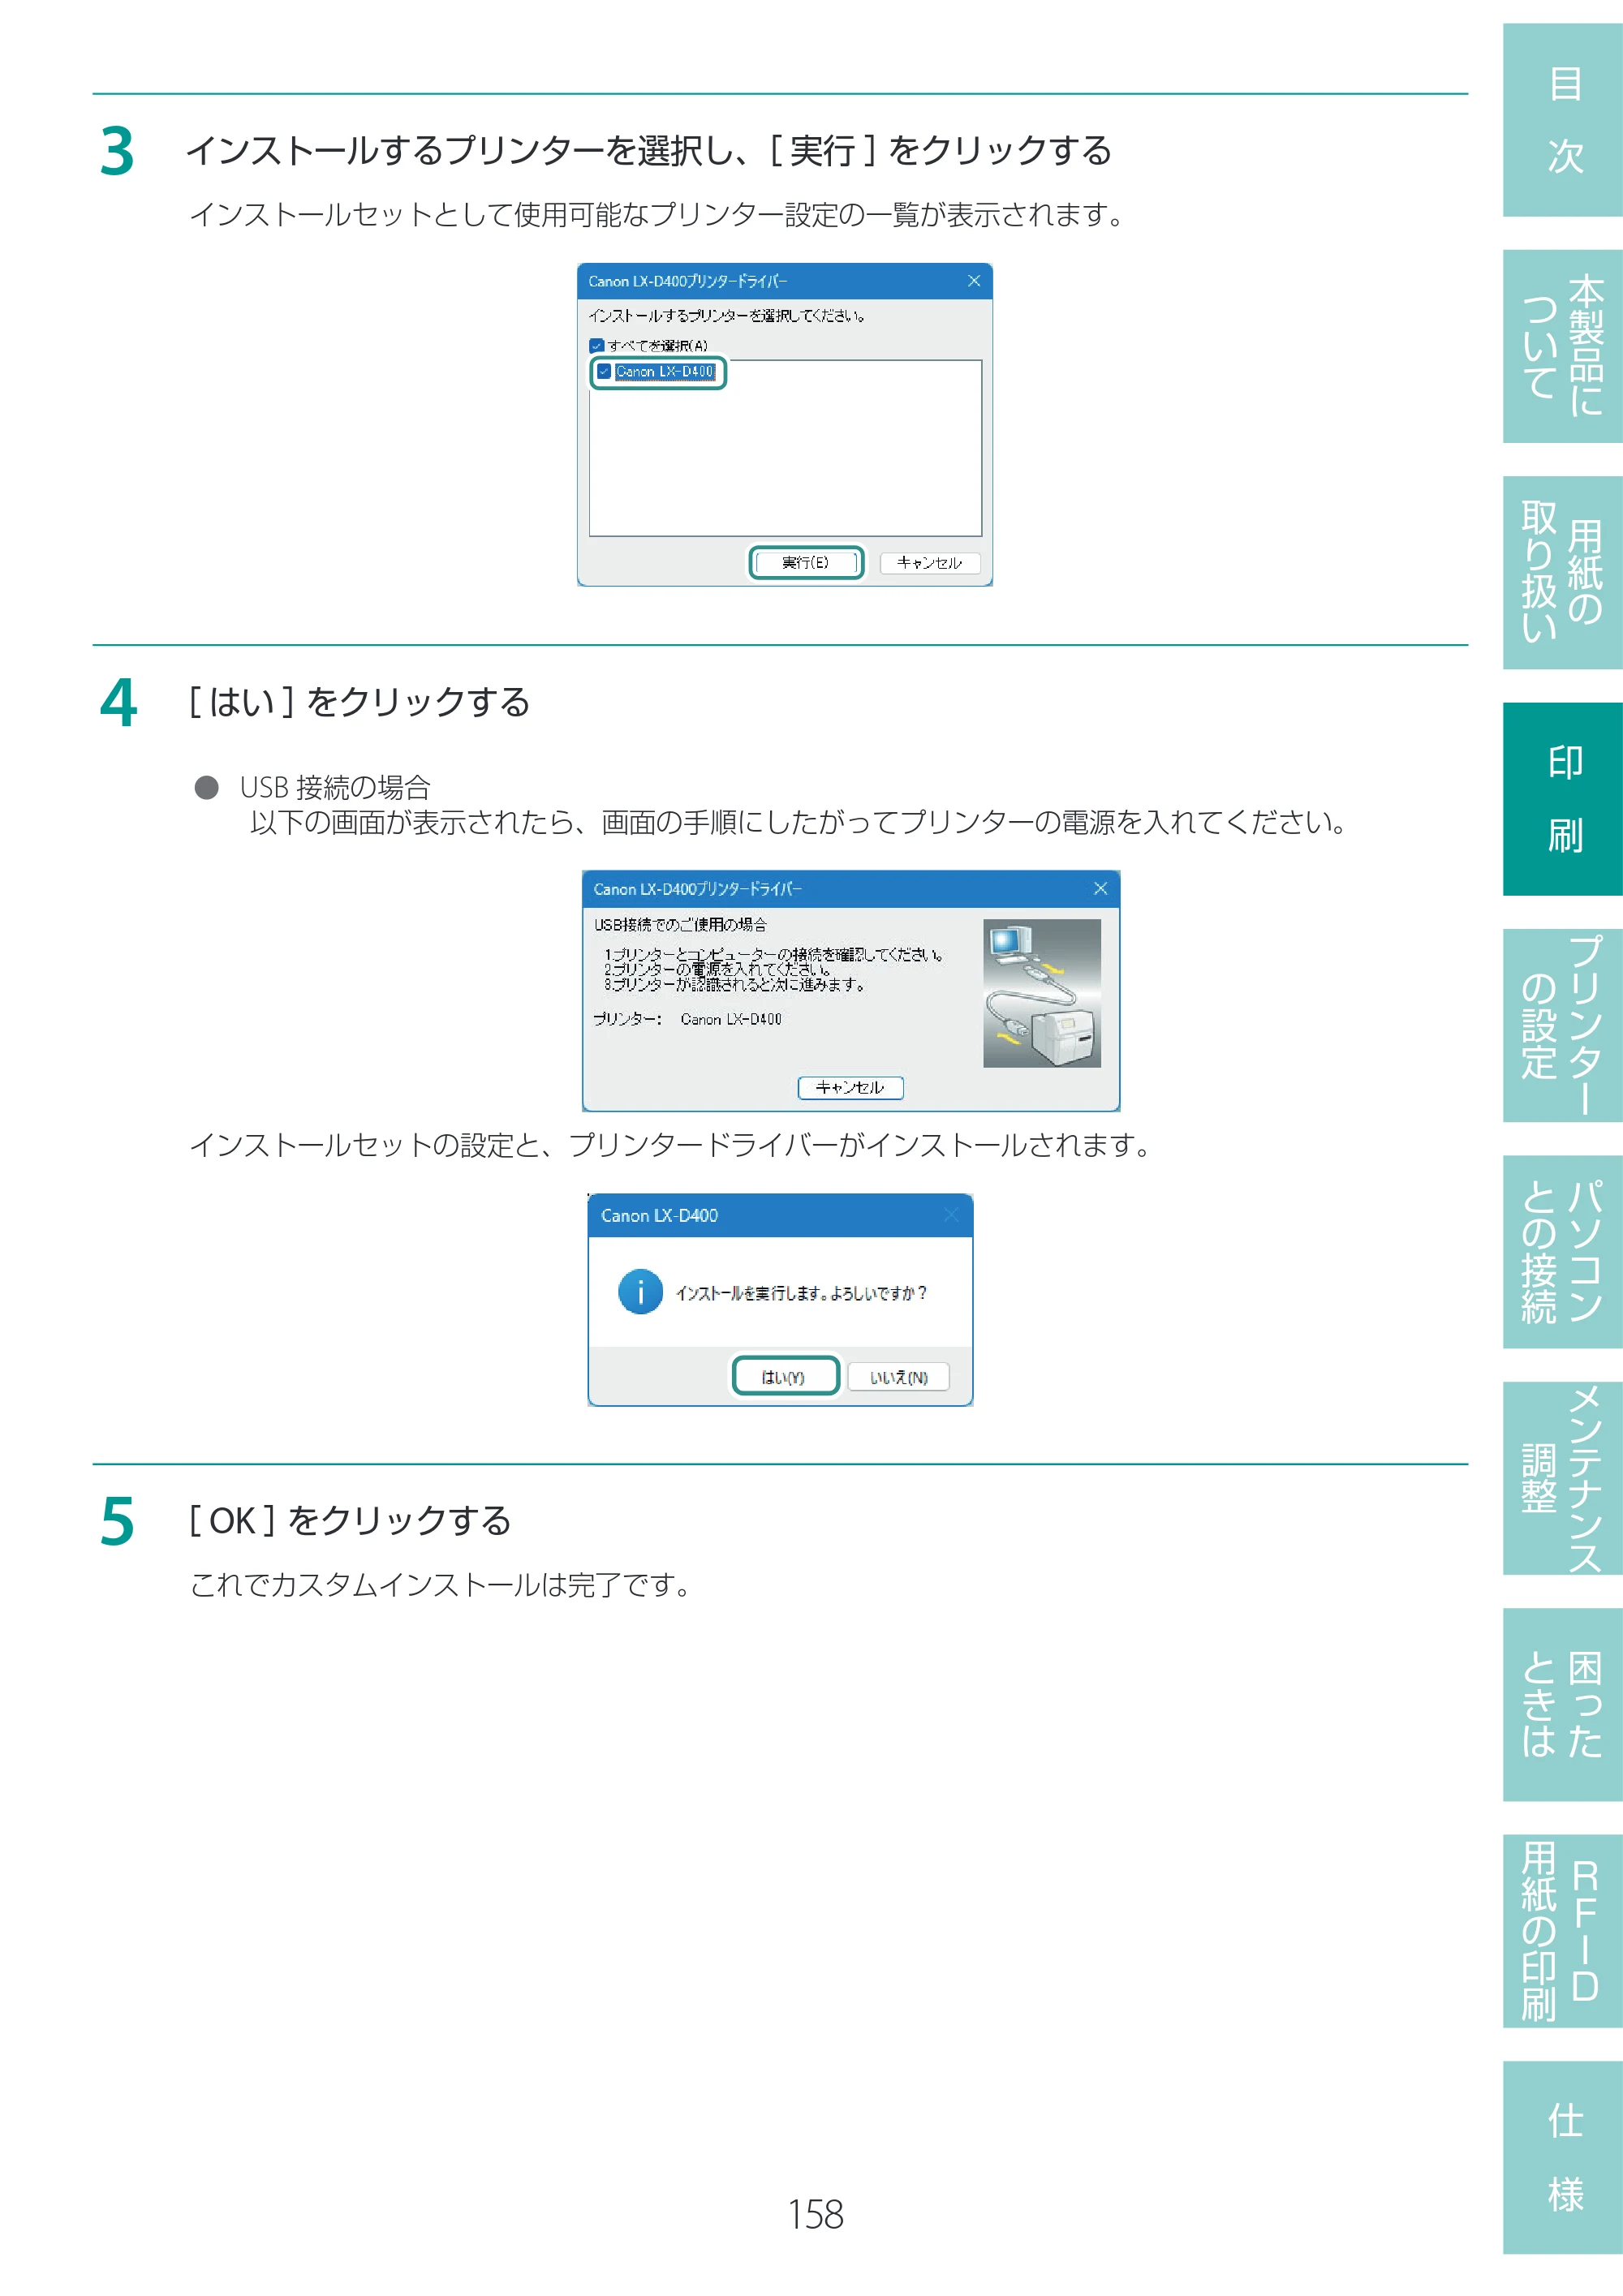Open the プリンターの設定 side tab
Image resolution: width=1623 pixels, height=2296 pixels.
[x=1562, y=1025]
